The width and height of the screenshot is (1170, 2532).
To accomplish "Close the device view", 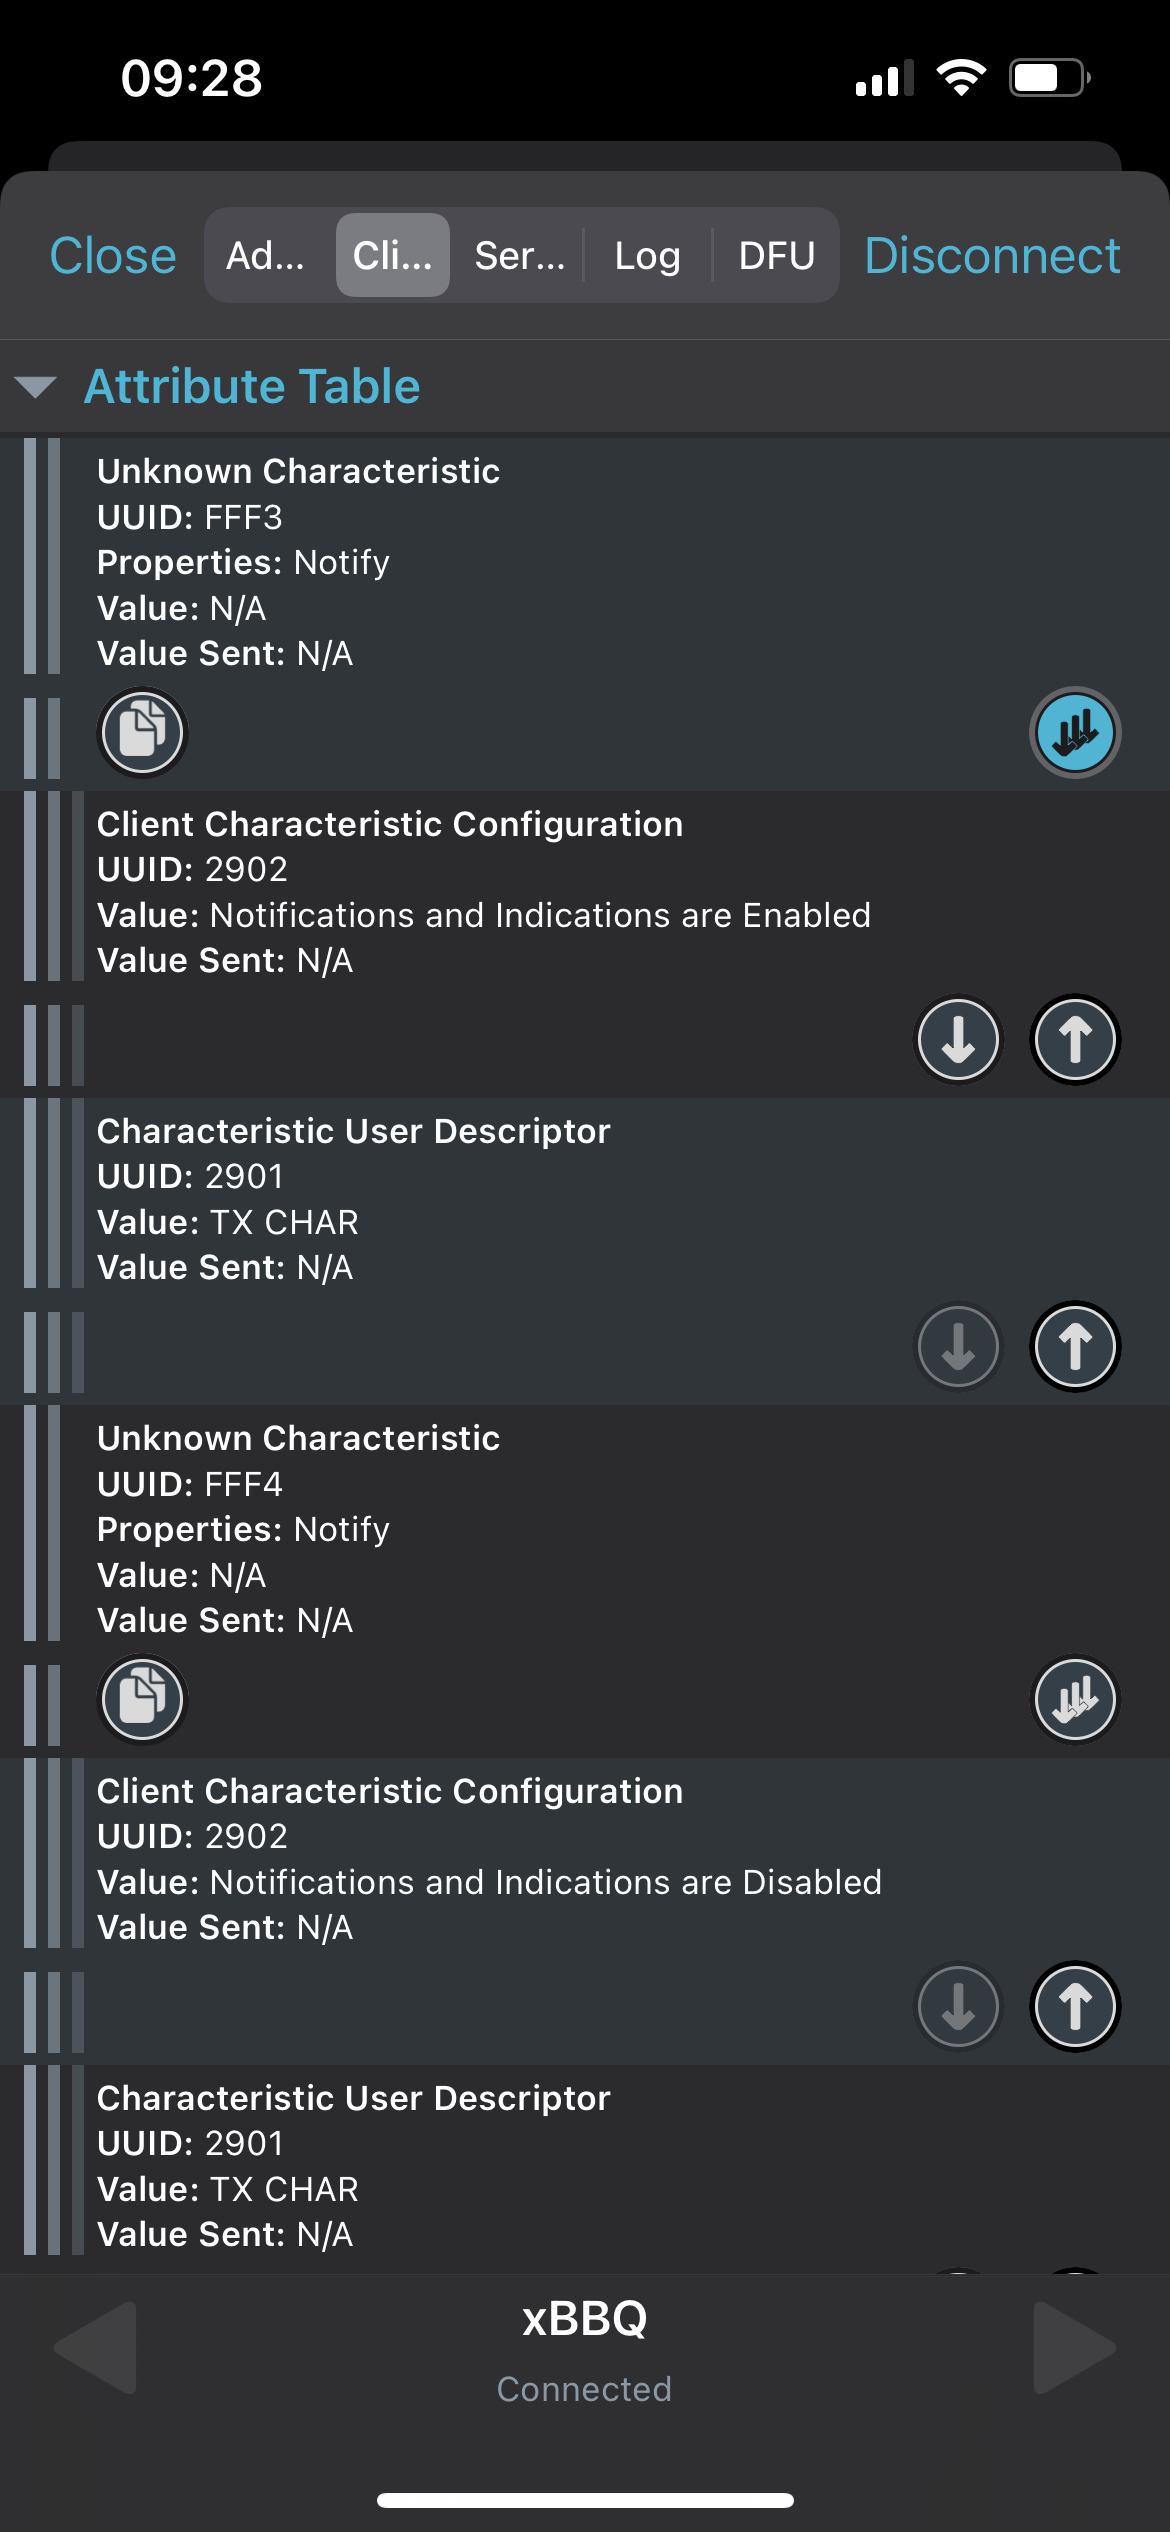I will [113, 255].
